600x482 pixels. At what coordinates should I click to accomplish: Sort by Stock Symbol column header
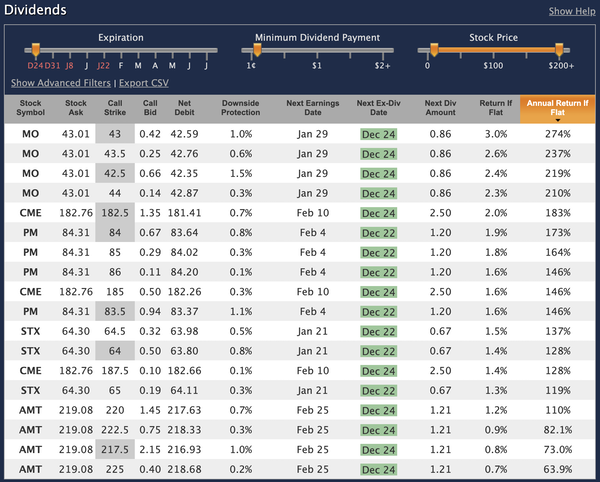(x=31, y=108)
